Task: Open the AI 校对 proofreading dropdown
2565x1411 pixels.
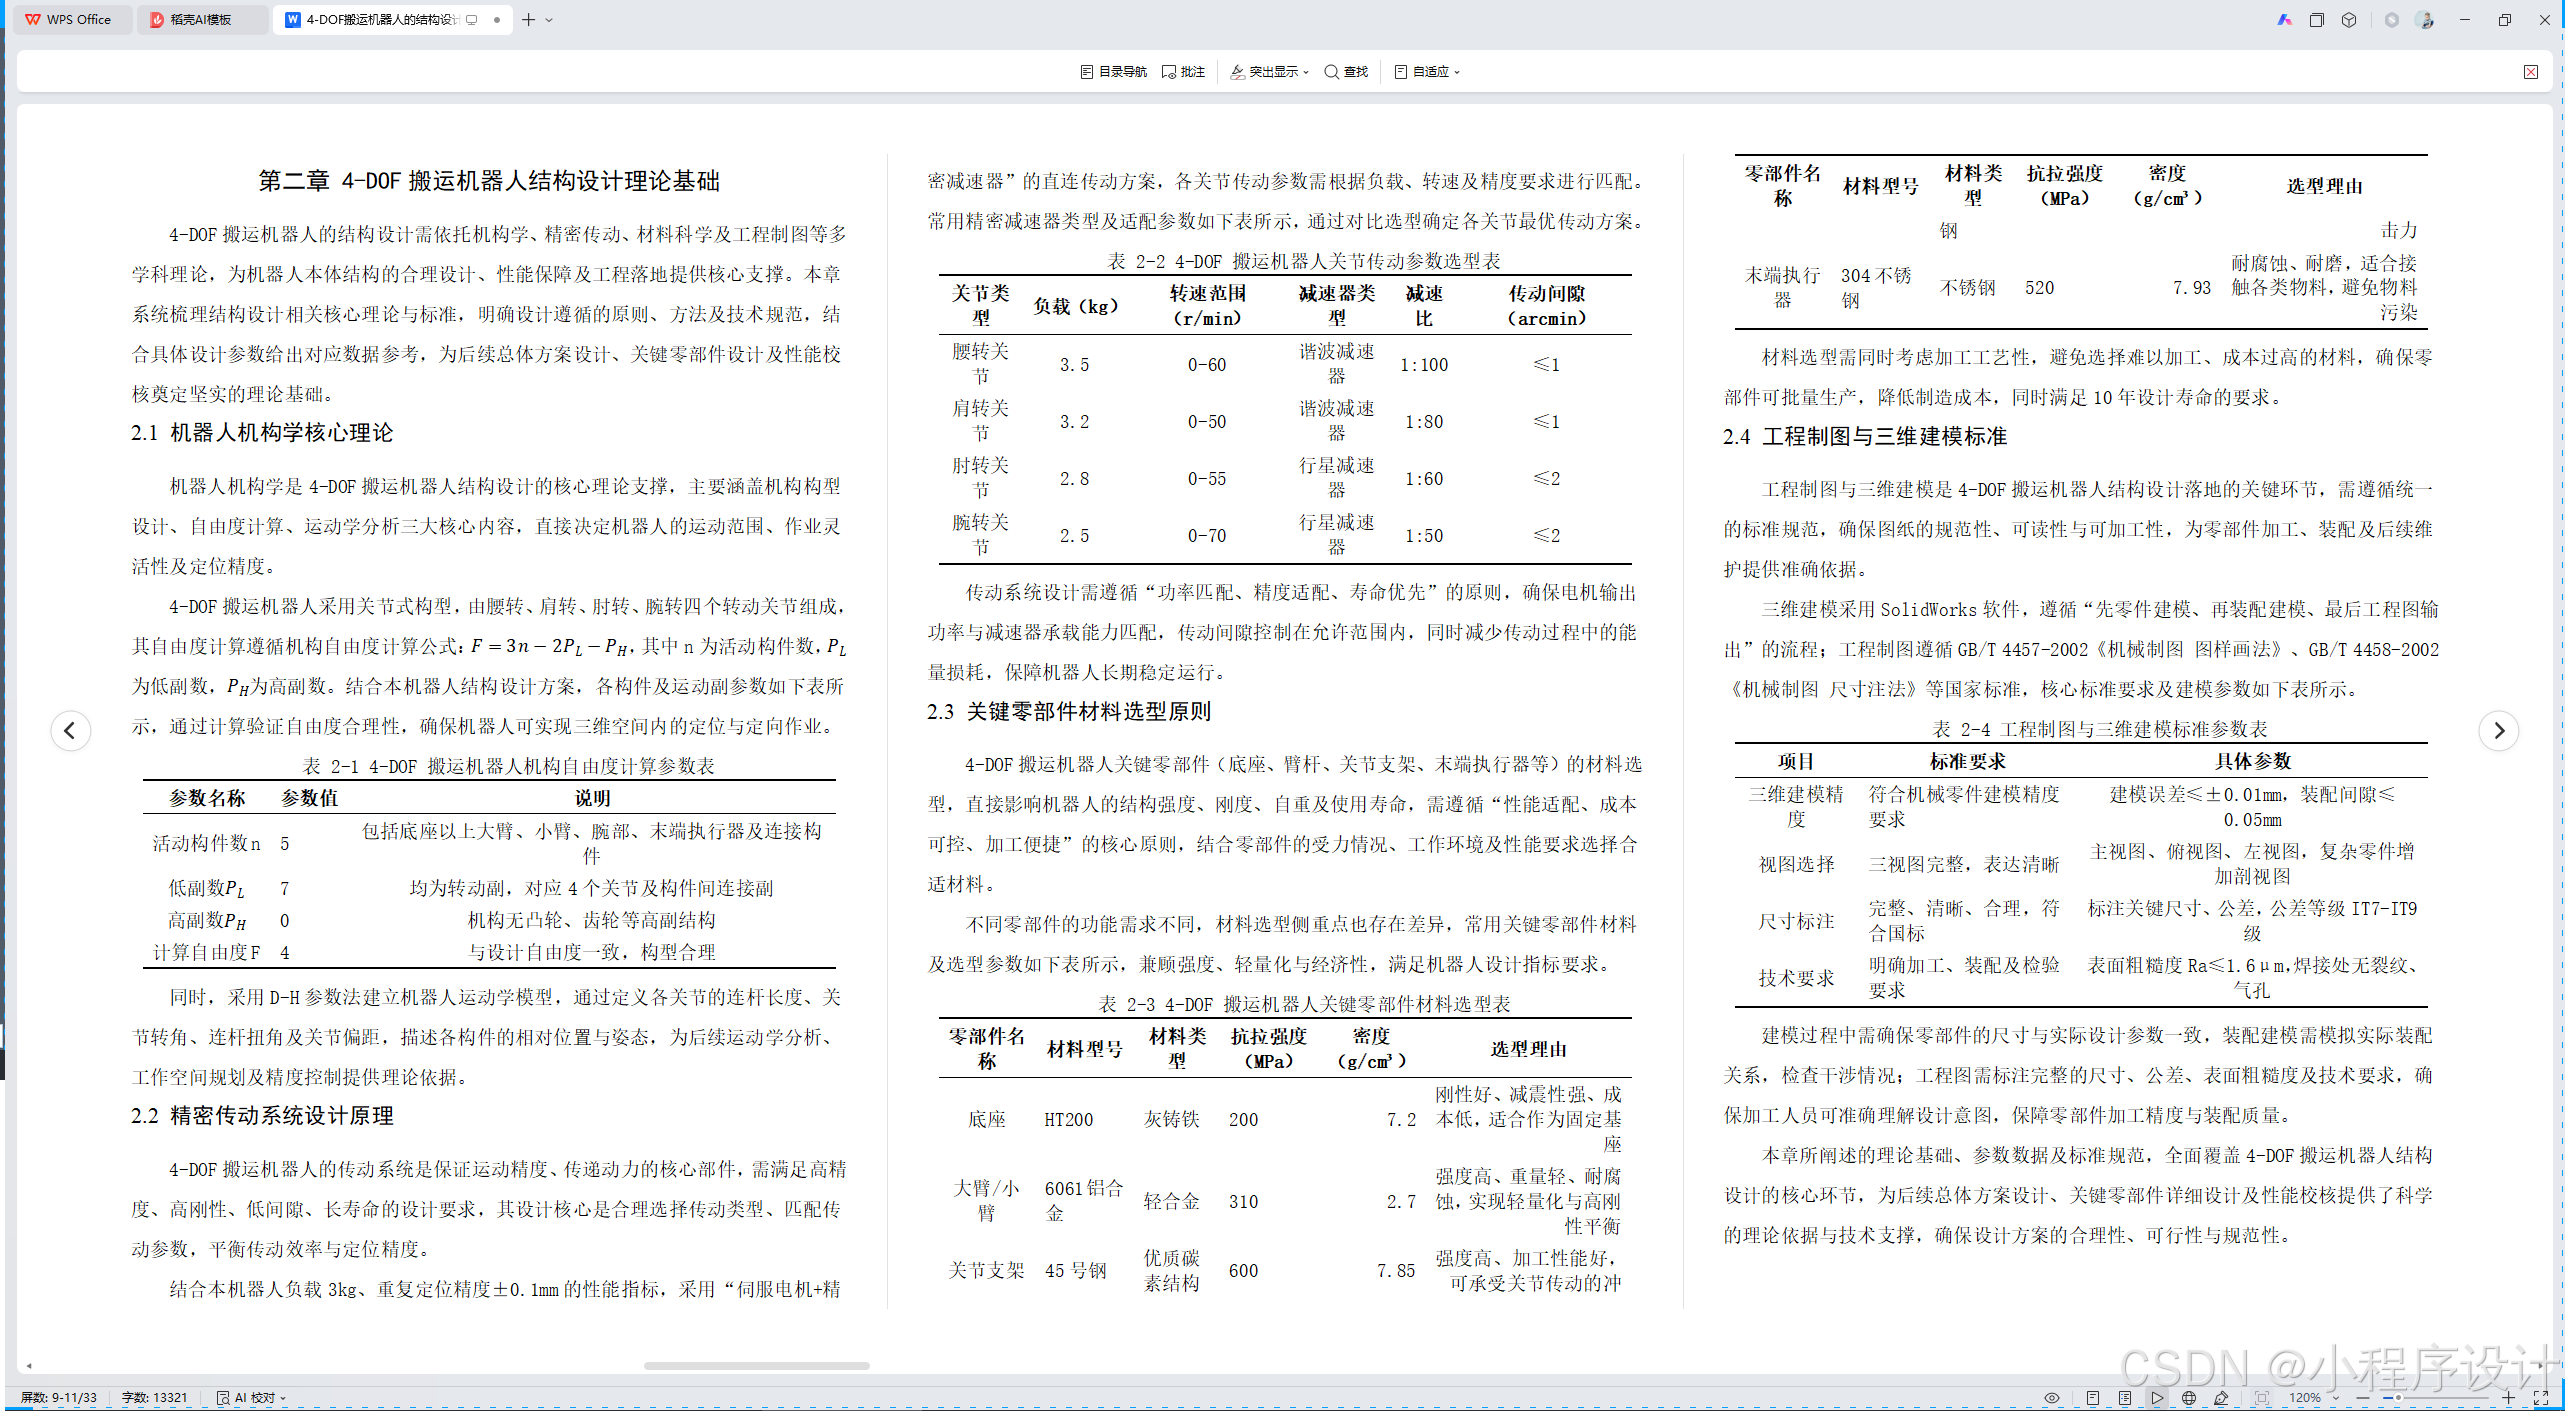Action: coord(251,1397)
